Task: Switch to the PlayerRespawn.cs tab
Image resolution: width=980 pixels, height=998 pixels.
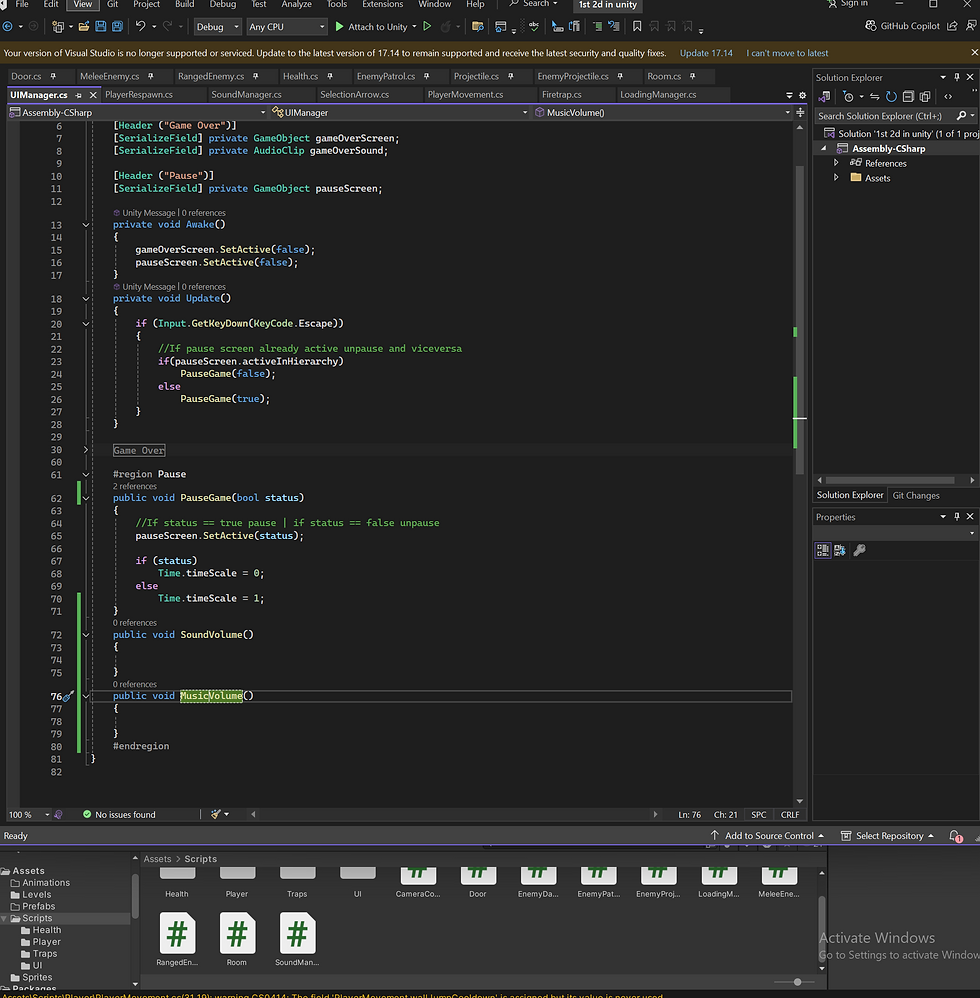Action: 139,94
